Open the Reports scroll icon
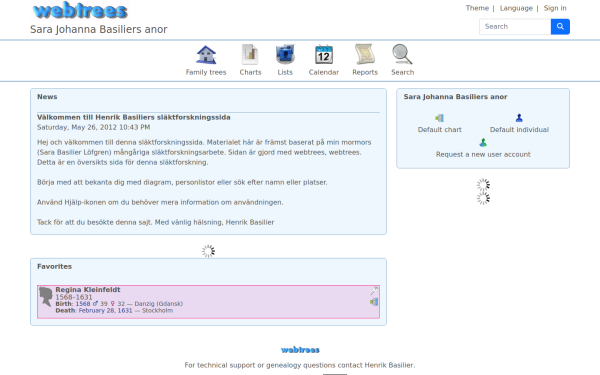 [x=365, y=54]
